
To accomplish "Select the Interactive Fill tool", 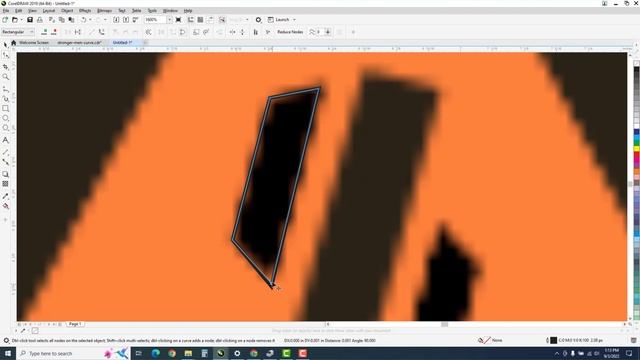I will tap(6, 206).
